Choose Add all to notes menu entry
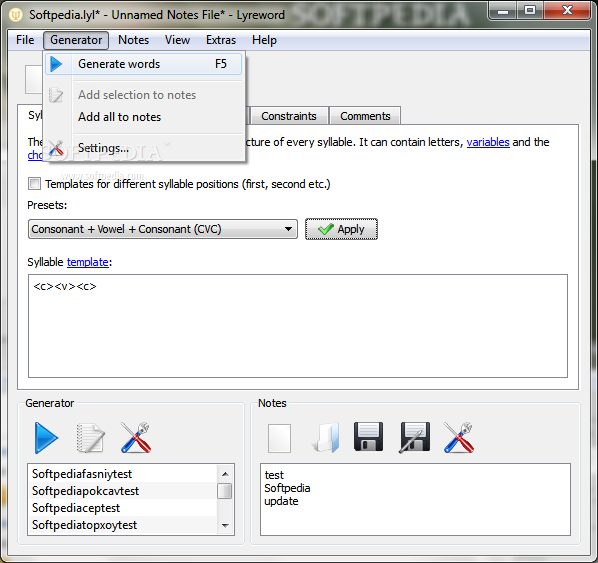This screenshot has height=563, width=598. click(143, 117)
